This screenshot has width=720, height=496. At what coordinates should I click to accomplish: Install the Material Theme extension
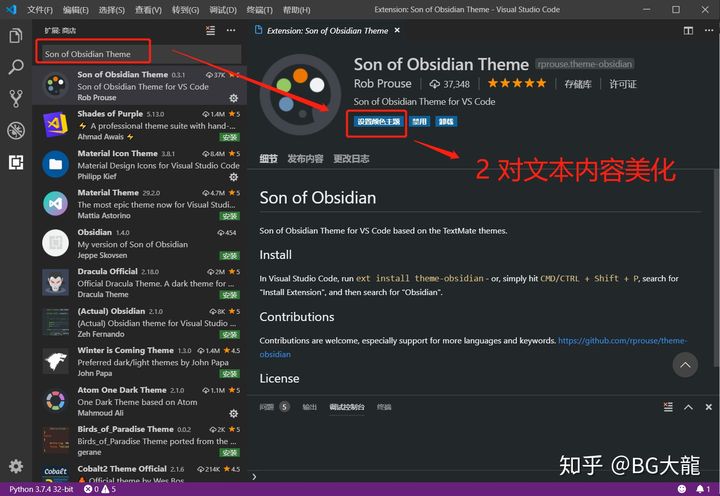coord(230,216)
